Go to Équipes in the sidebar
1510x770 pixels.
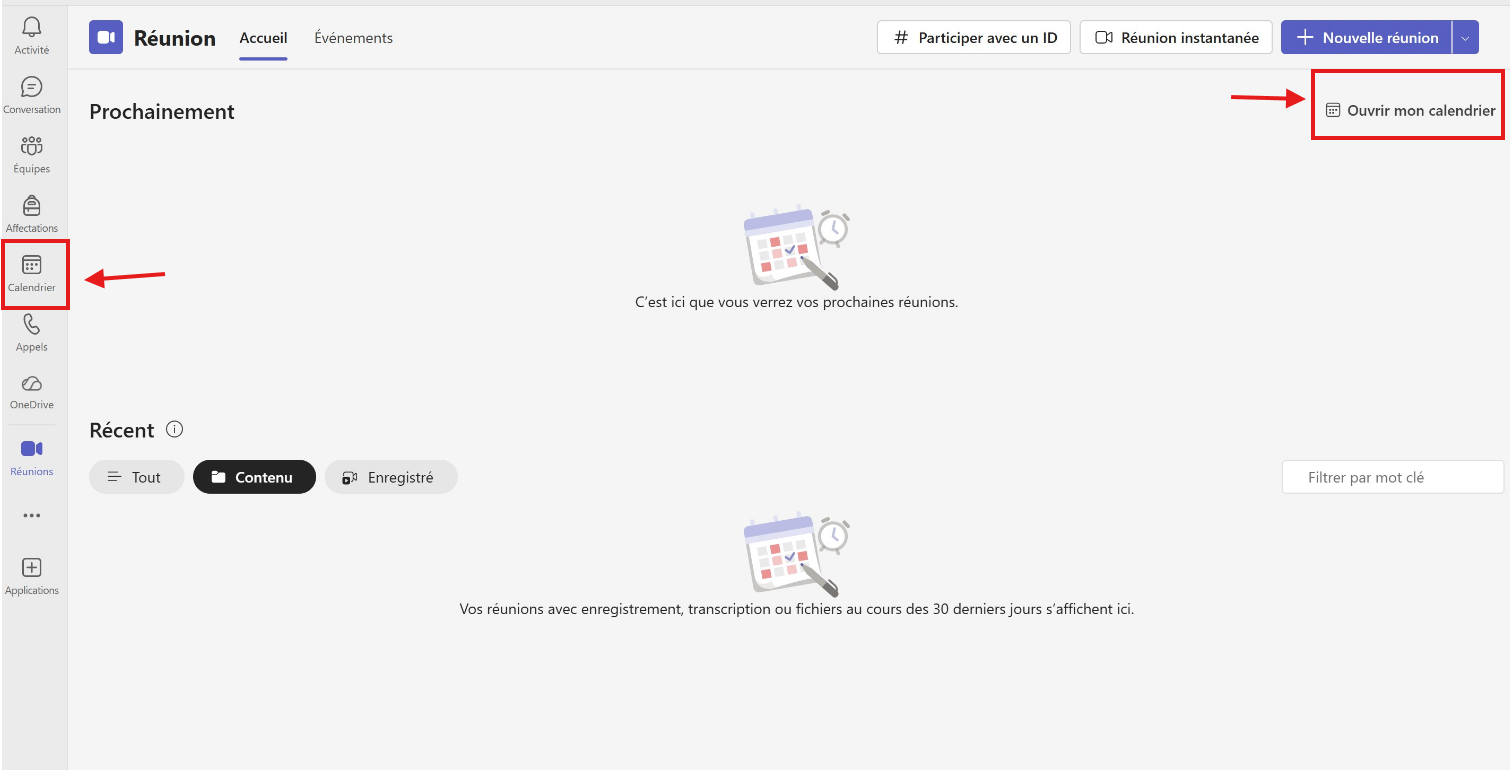pyautogui.click(x=32, y=154)
